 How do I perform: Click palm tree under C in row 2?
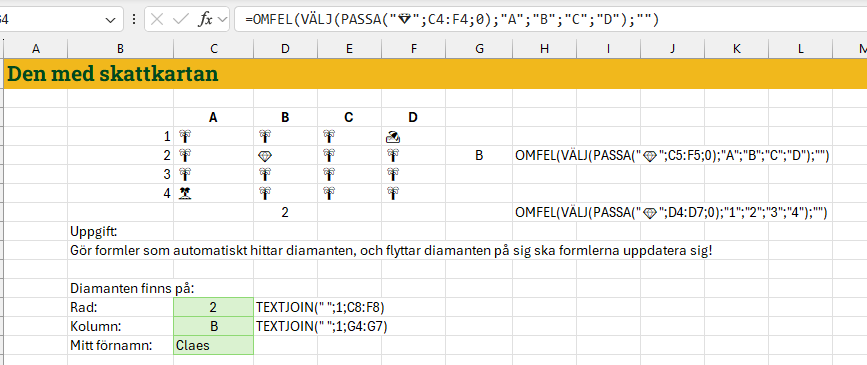click(330, 156)
